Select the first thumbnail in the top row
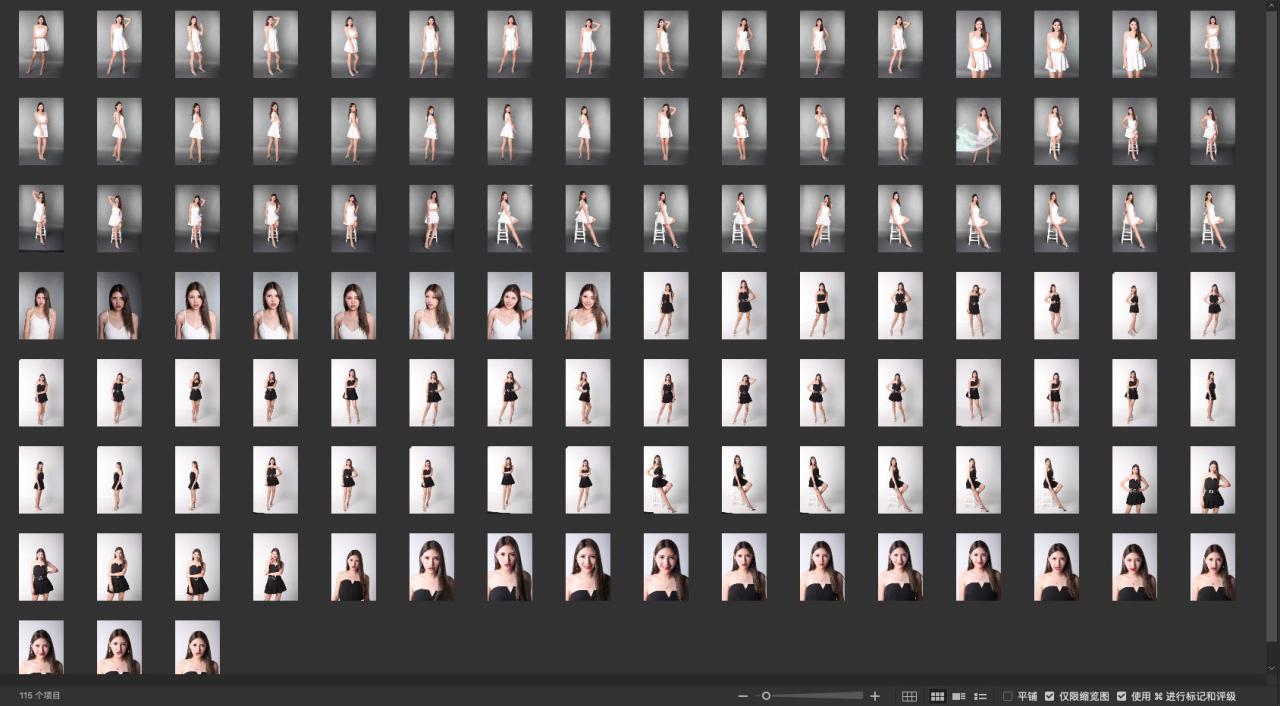Viewport: 1280px width, 706px height. point(41,44)
